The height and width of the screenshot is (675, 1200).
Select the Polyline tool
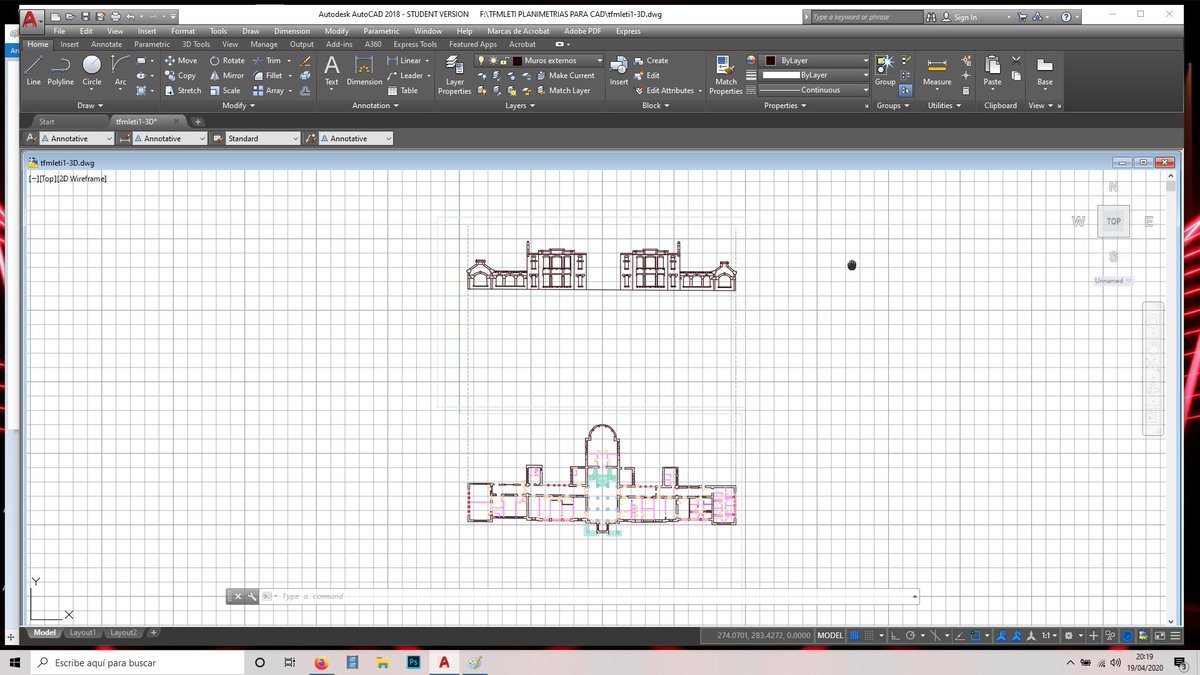click(x=61, y=70)
